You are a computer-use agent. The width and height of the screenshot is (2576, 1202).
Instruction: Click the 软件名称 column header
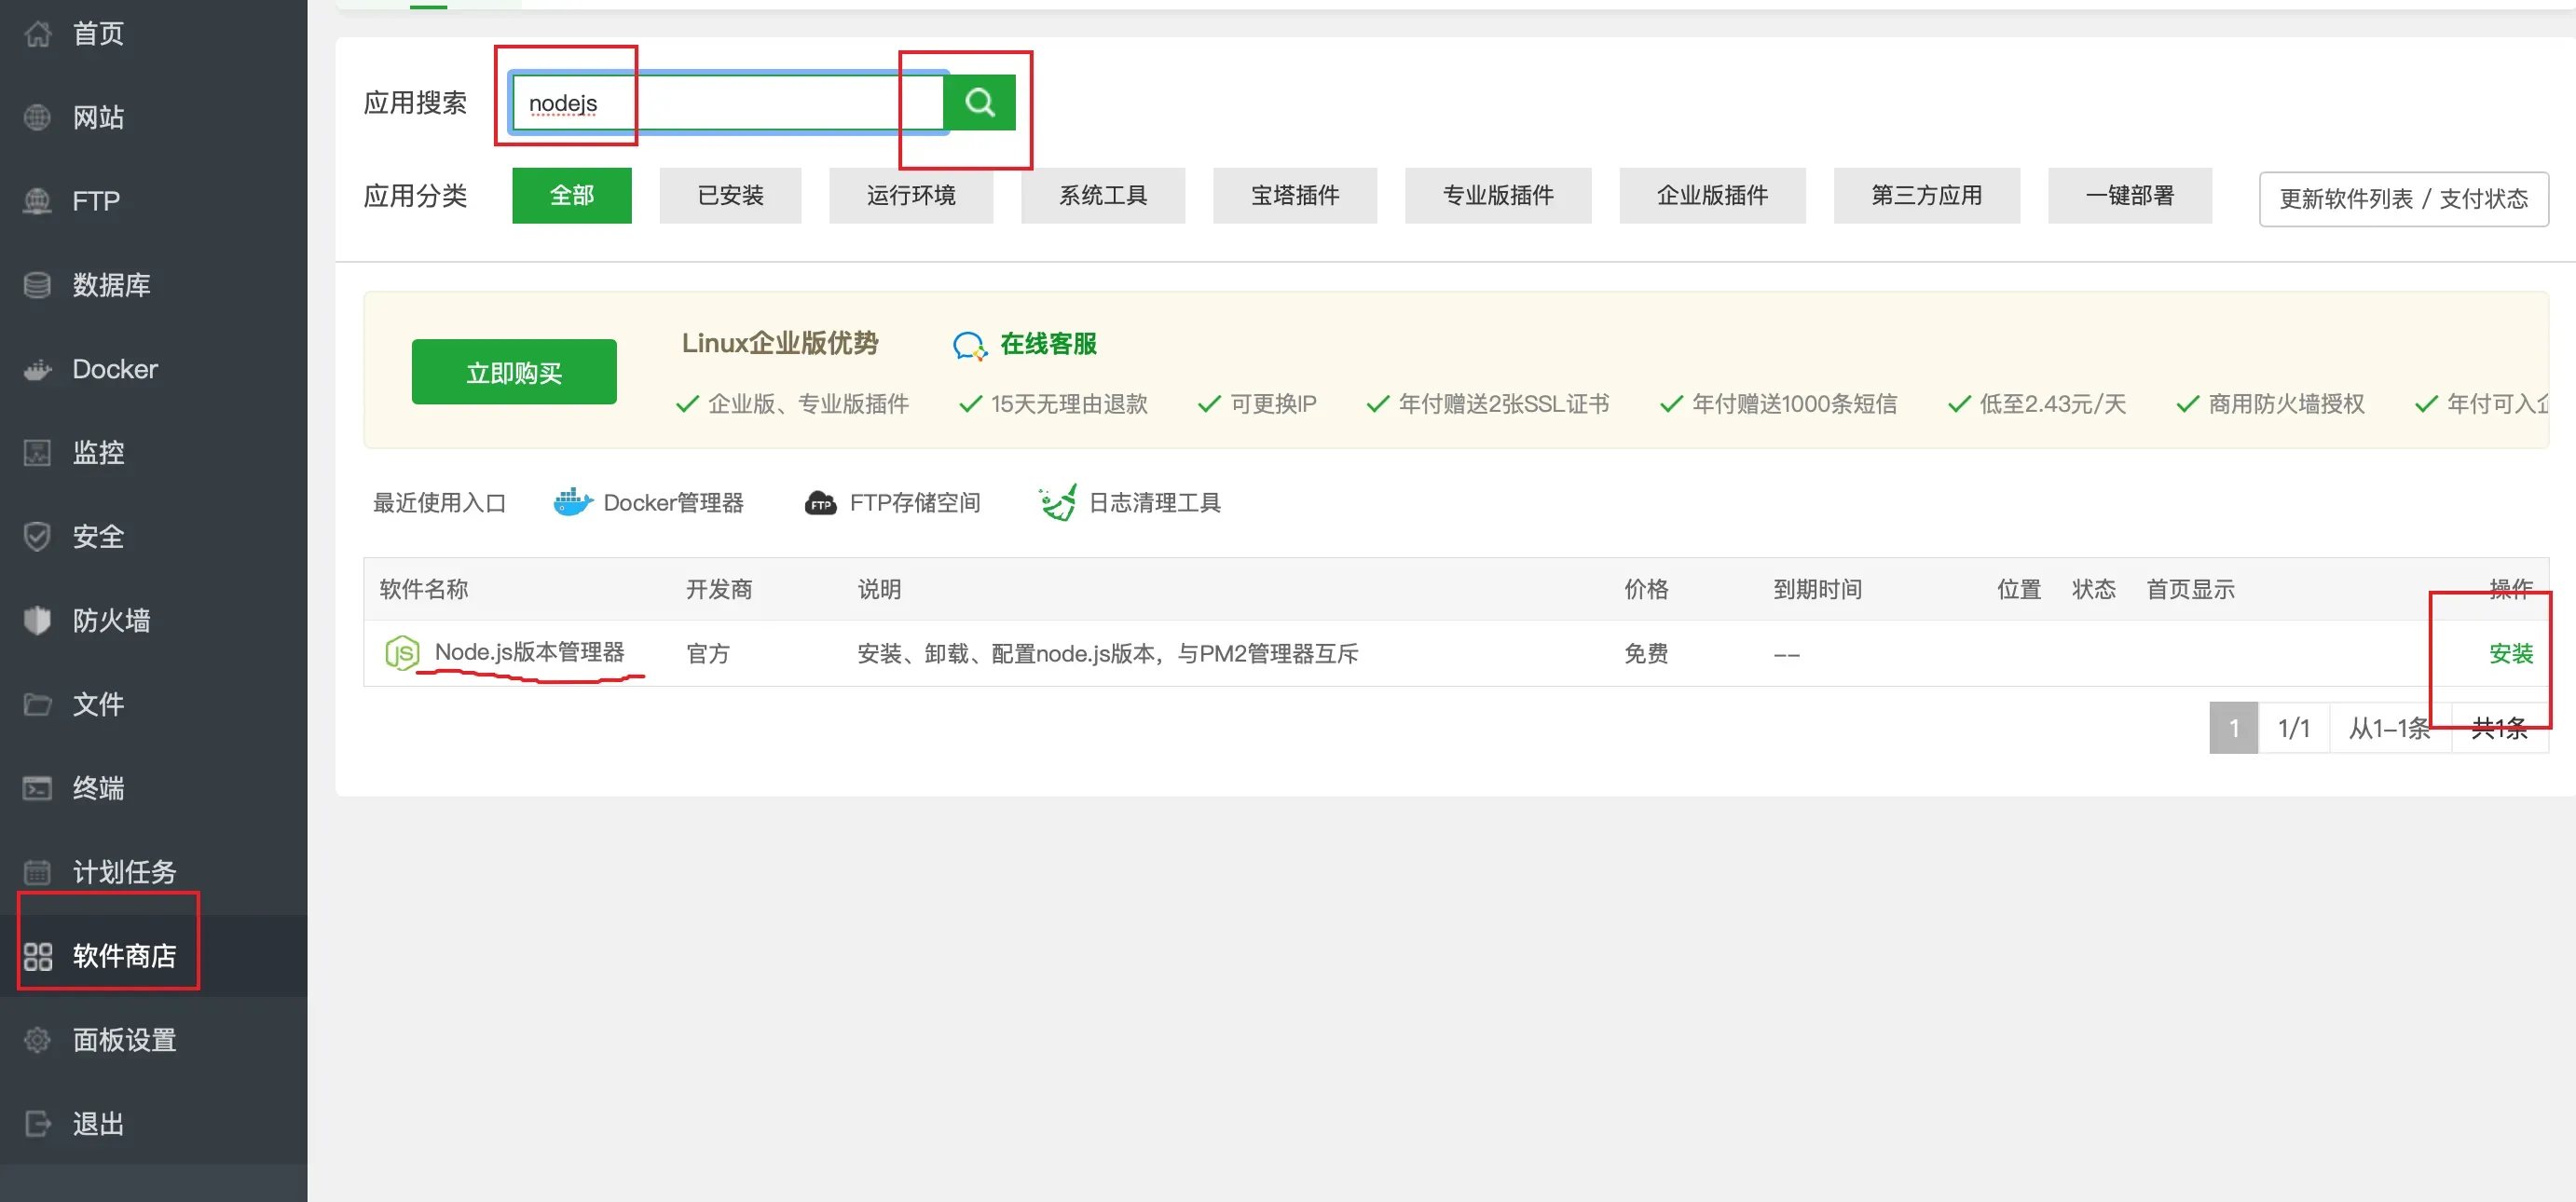click(424, 589)
